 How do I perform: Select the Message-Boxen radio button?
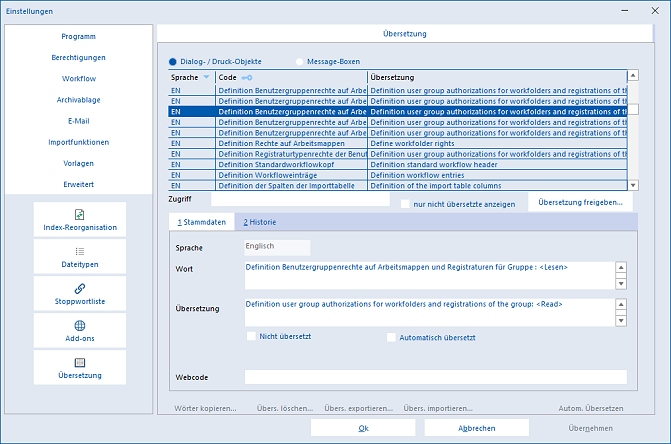(300, 61)
